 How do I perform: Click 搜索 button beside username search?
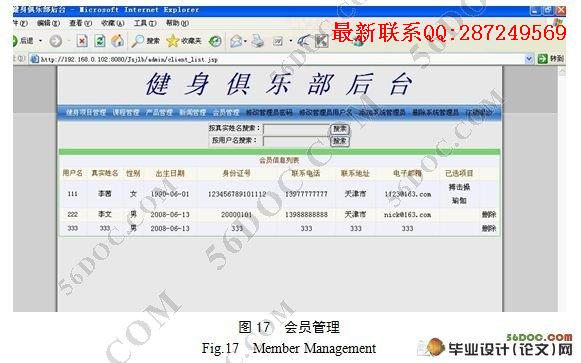tap(340, 141)
